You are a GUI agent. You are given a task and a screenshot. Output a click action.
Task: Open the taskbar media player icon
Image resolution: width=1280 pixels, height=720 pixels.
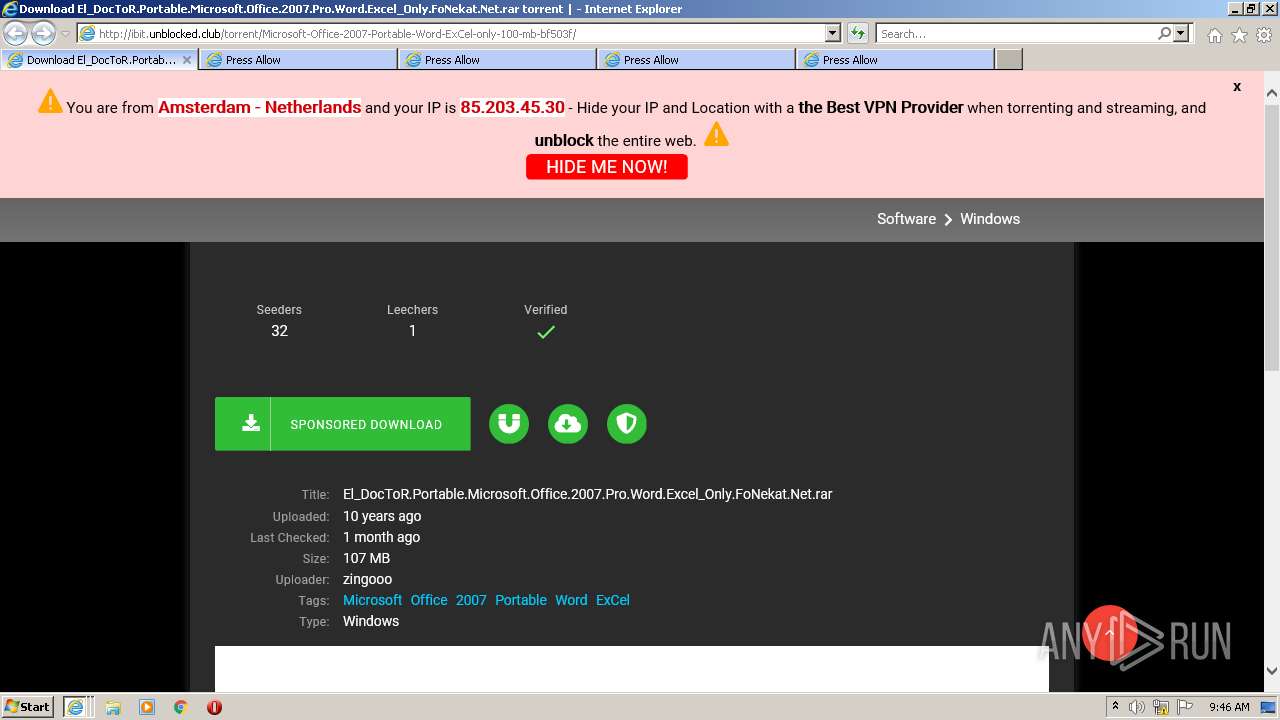(147, 707)
